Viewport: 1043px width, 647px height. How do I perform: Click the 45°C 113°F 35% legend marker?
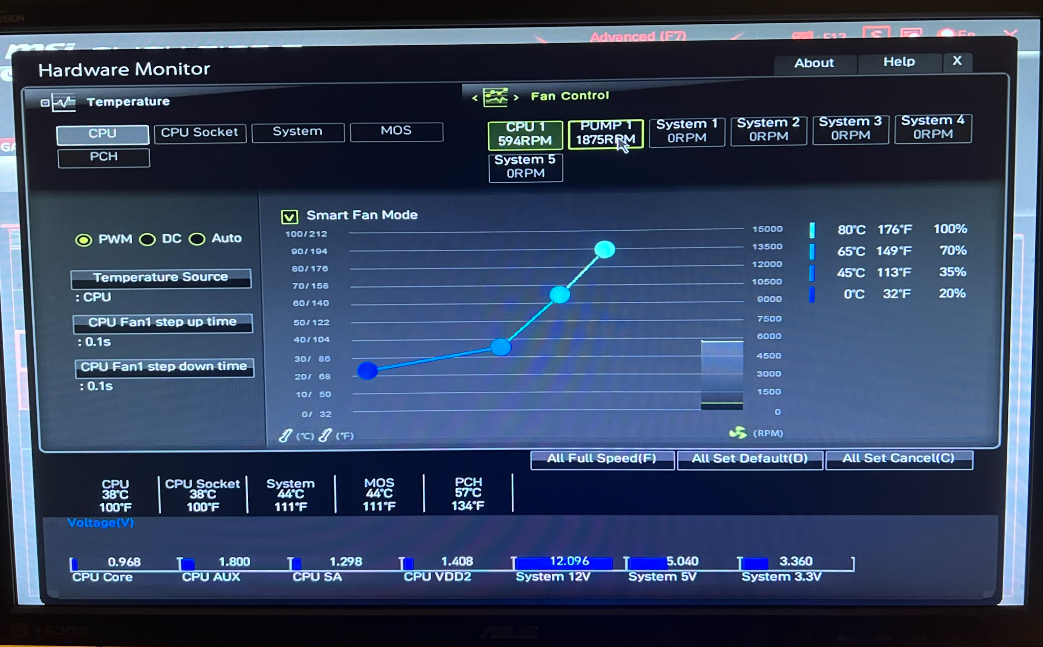812,273
